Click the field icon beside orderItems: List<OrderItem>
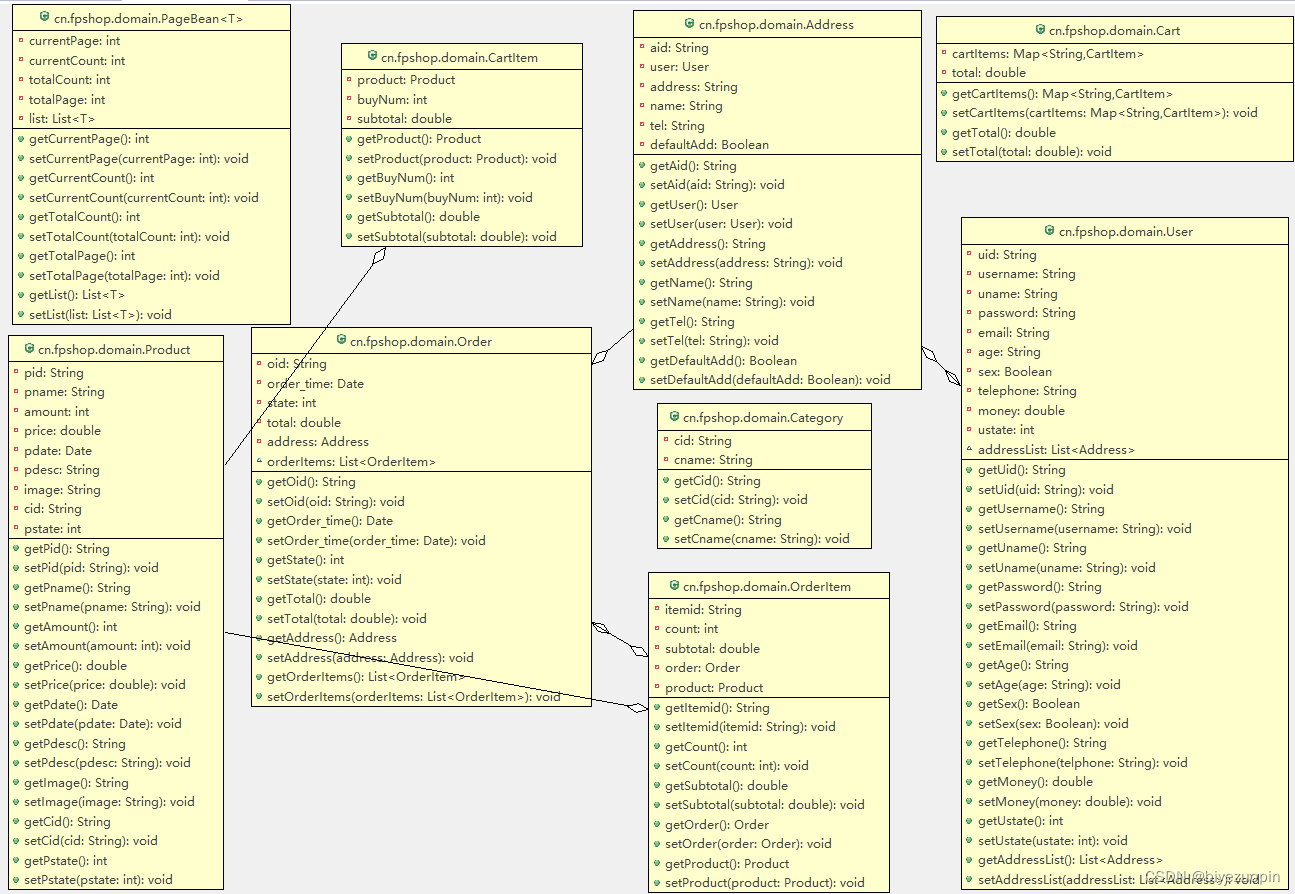Screen dimensions: 1295x894 pyautogui.click(x=259, y=462)
